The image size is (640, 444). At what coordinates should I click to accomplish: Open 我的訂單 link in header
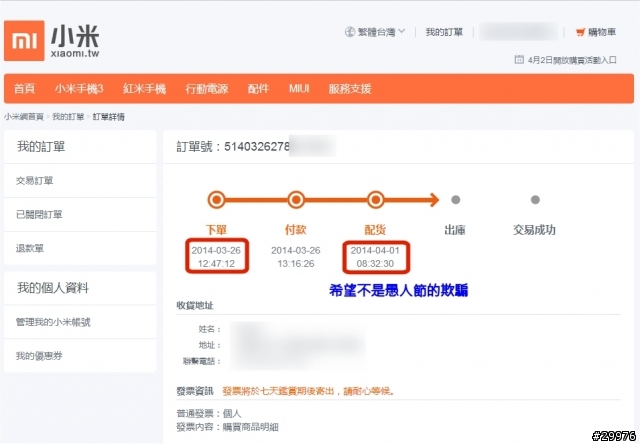point(444,32)
